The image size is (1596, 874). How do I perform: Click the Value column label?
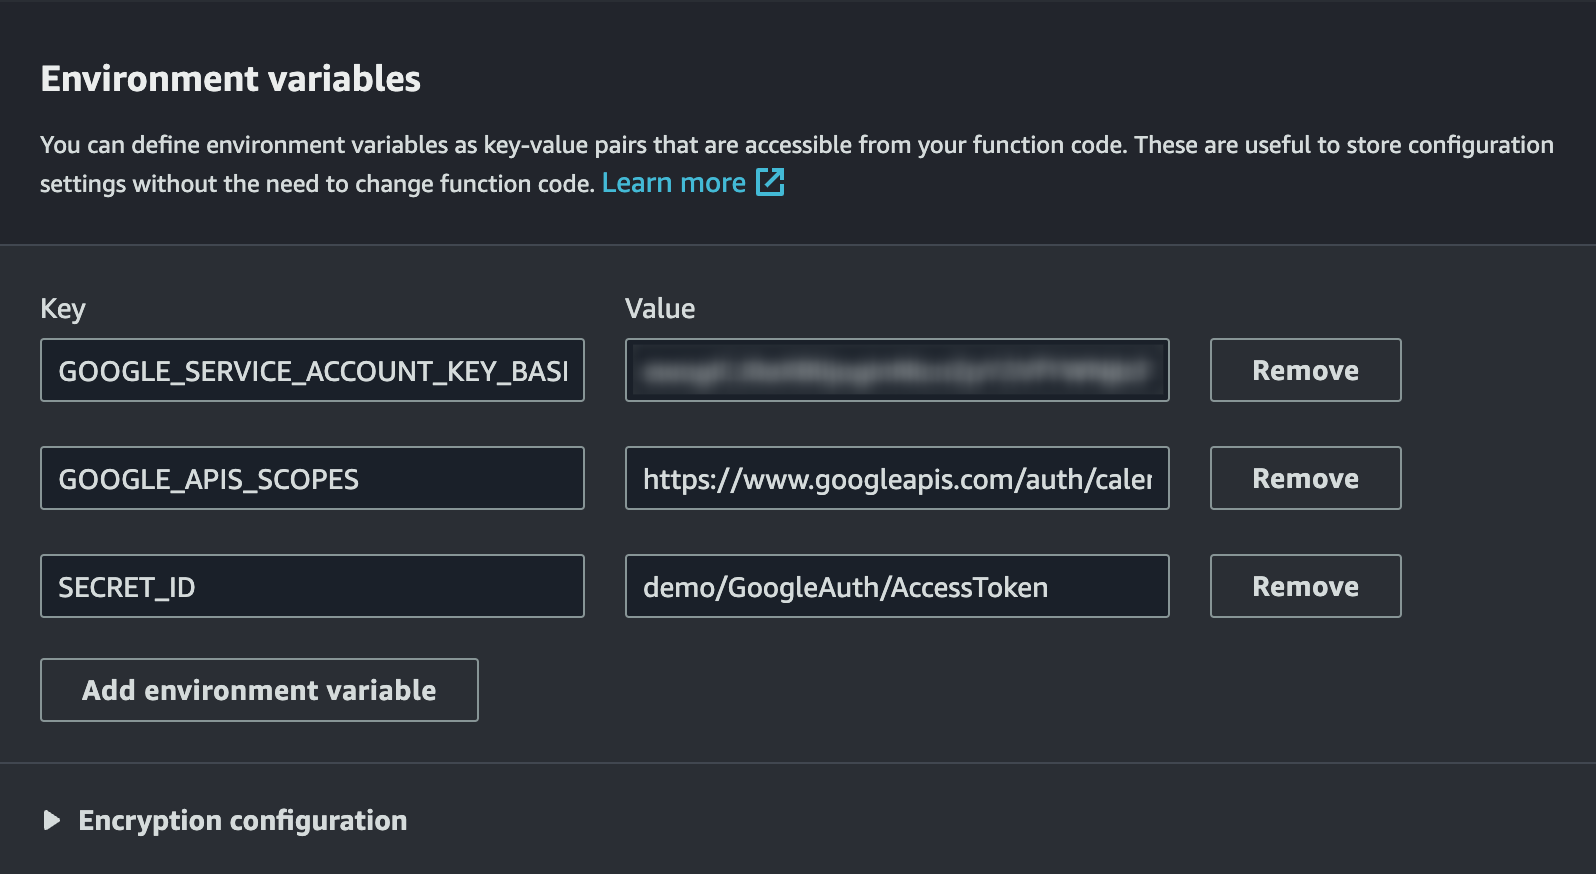(x=660, y=308)
